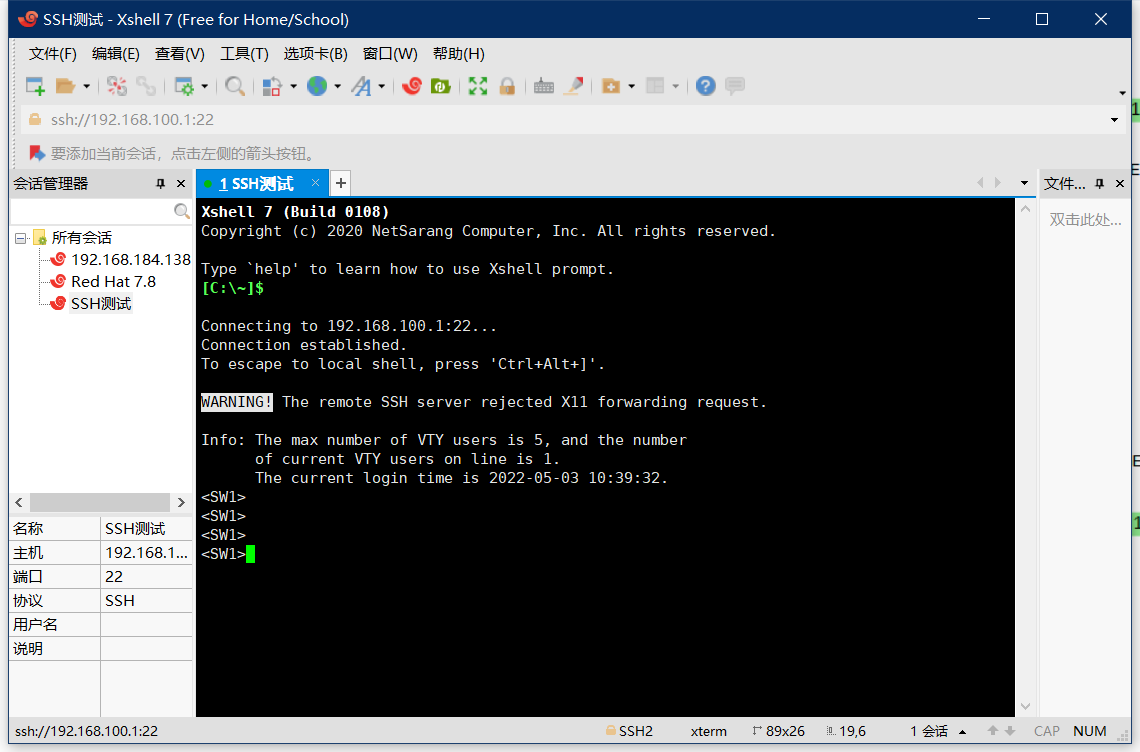Launch Xmanager red swirl icon
1140x752 pixels.
point(412,86)
